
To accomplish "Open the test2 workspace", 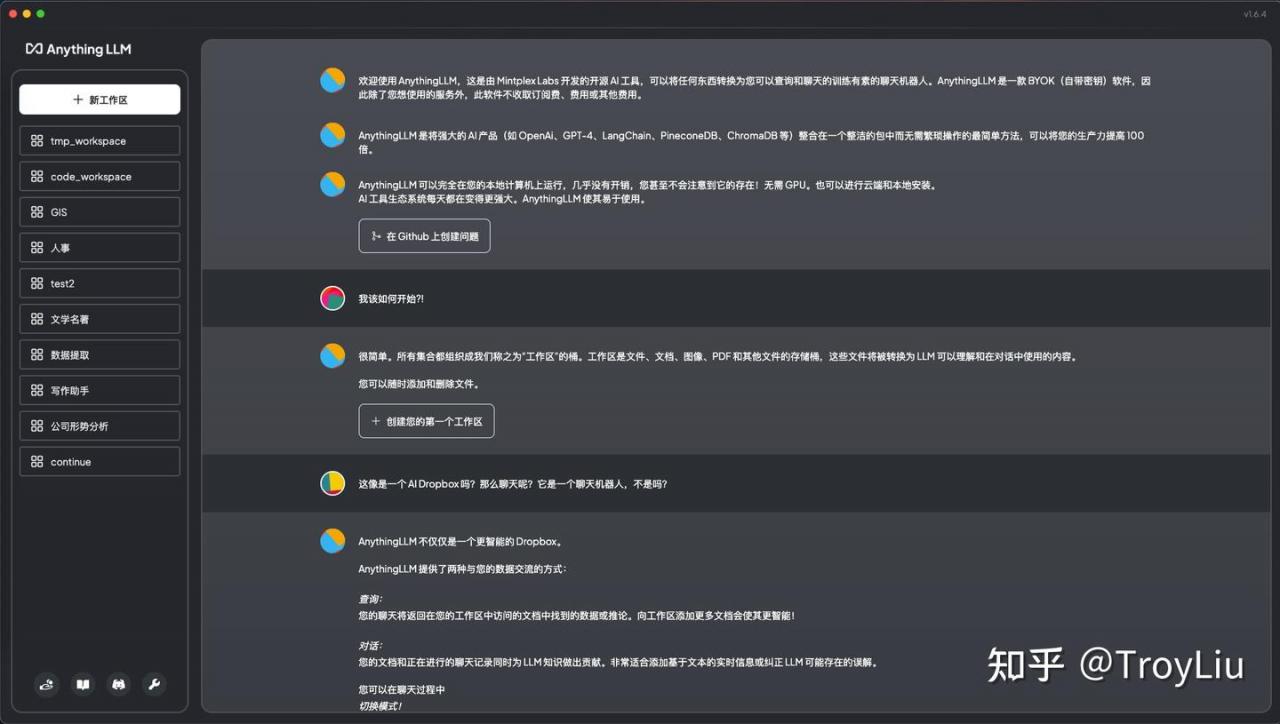I will point(100,283).
